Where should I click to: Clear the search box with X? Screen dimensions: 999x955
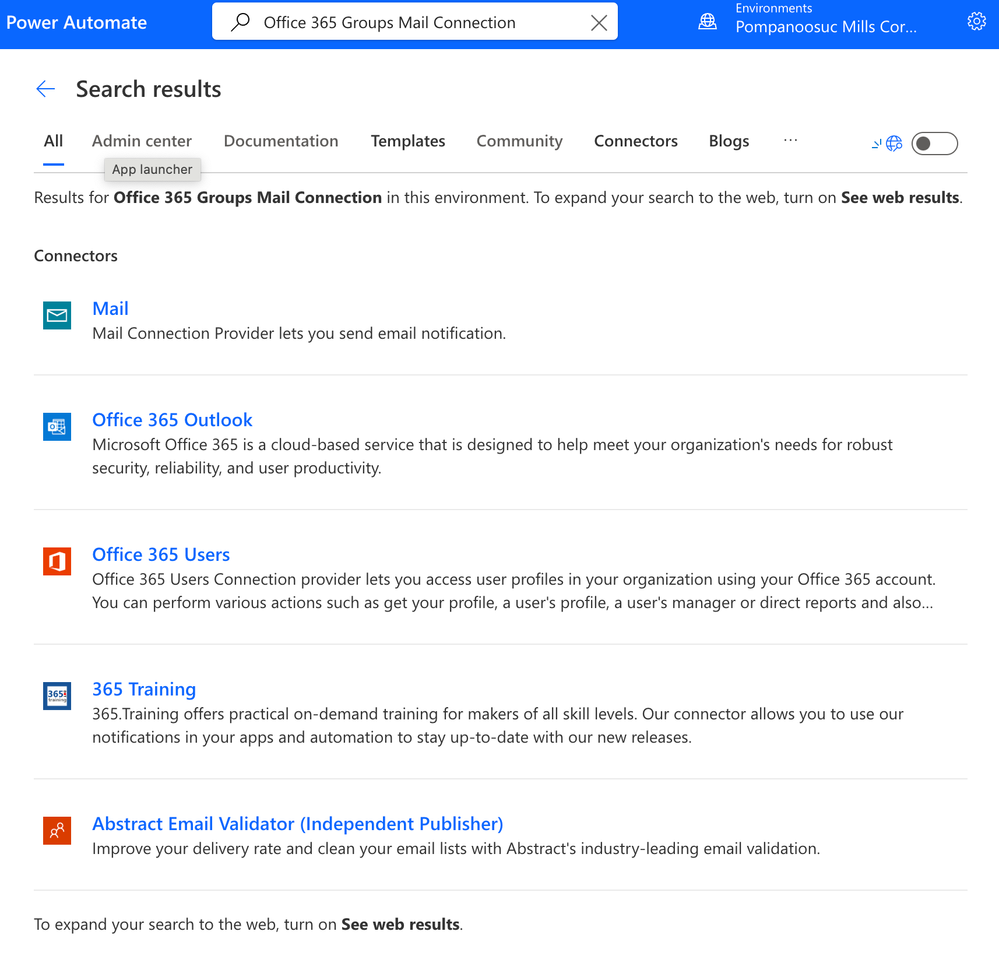598,22
